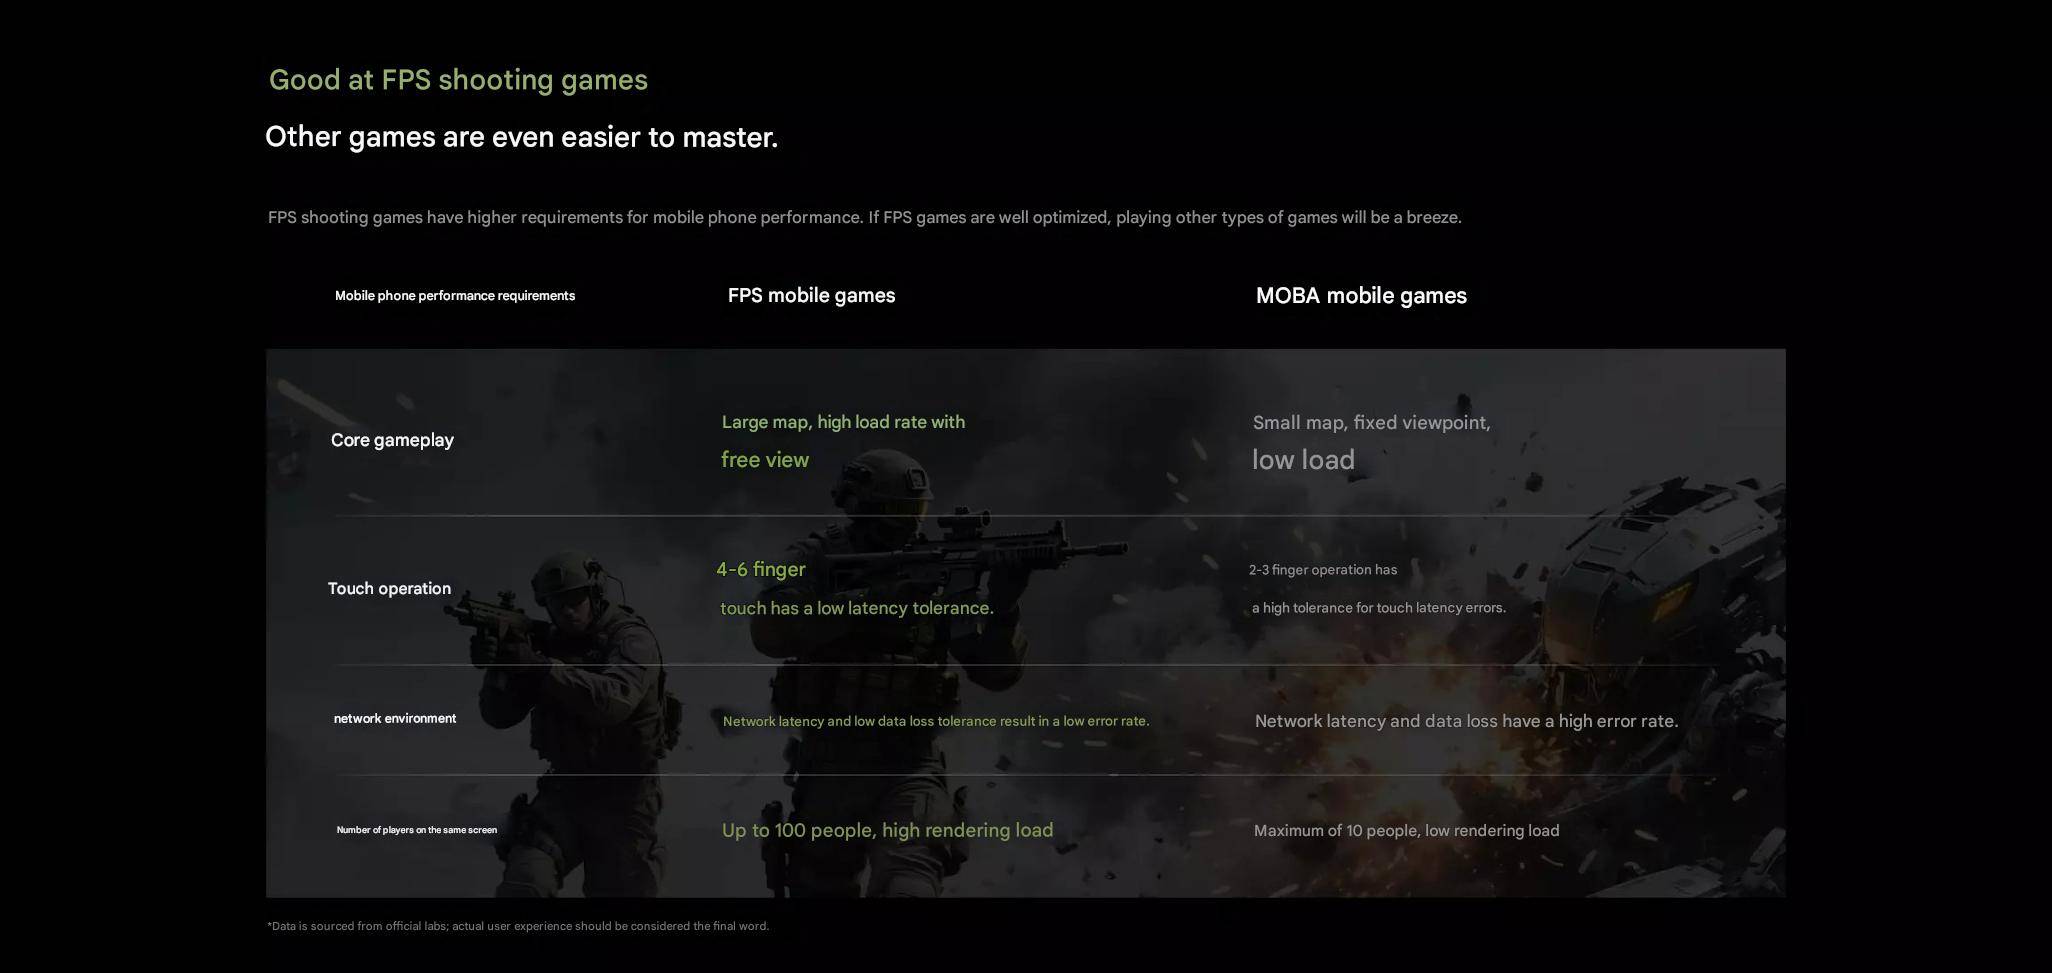
Task: Click gray text ending "high error rate."
Action: pyautogui.click(x=1465, y=721)
